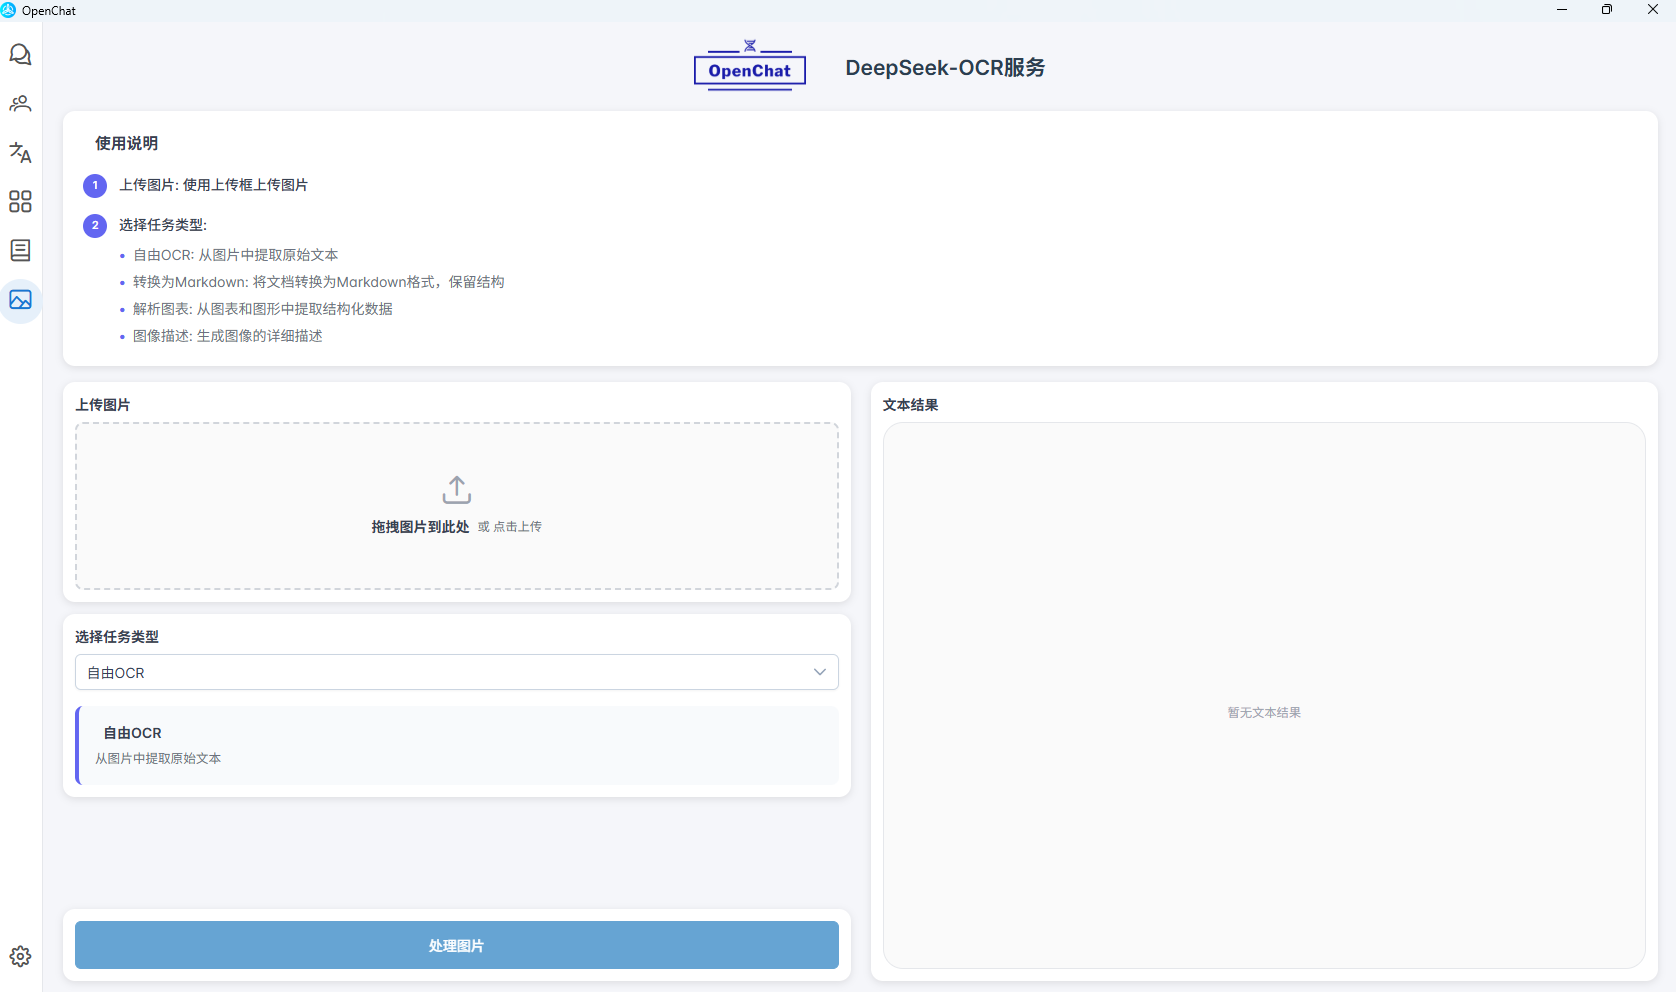1676x992 pixels.
Task: Click 从图片中提取原始文本 description under 自由OCR
Action: [x=158, y=759]
